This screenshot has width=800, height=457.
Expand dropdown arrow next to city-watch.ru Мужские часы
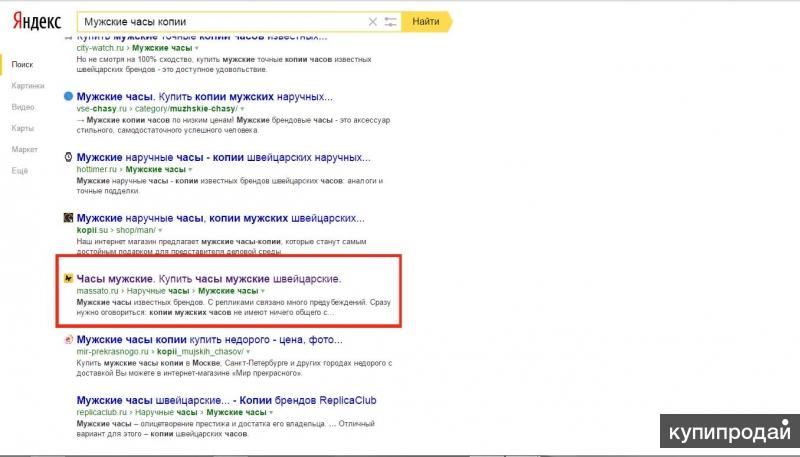(197, 48)
